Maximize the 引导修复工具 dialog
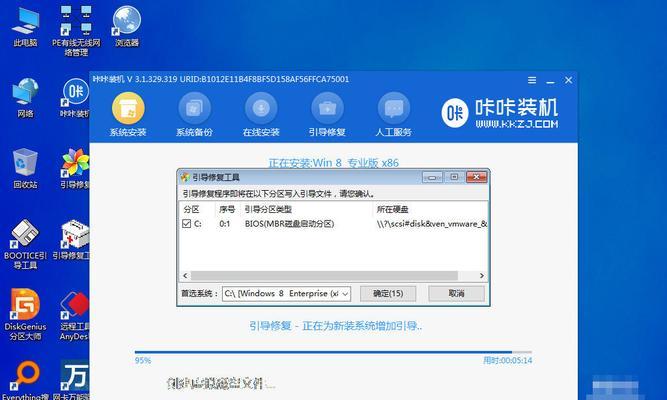 click(x=454, y=177)
